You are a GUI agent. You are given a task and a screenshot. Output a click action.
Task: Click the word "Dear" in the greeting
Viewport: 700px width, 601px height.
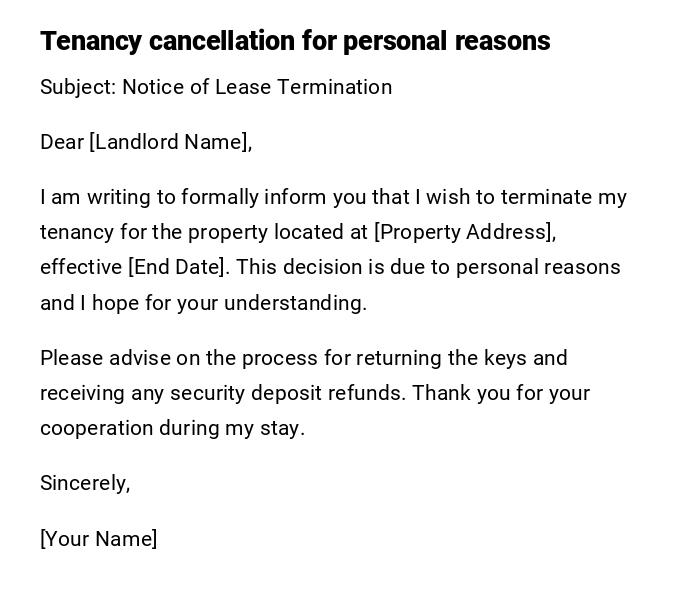pos(62,142)
